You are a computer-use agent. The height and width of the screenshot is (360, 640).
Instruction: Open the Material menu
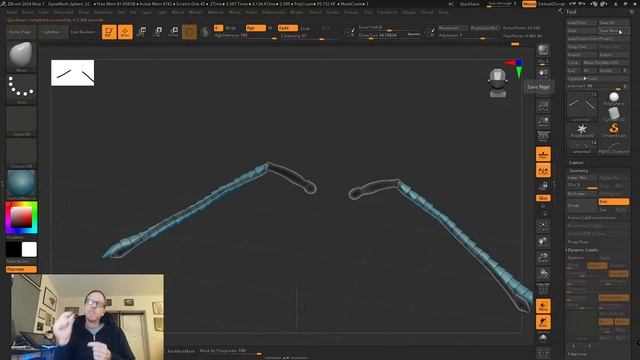216,12
